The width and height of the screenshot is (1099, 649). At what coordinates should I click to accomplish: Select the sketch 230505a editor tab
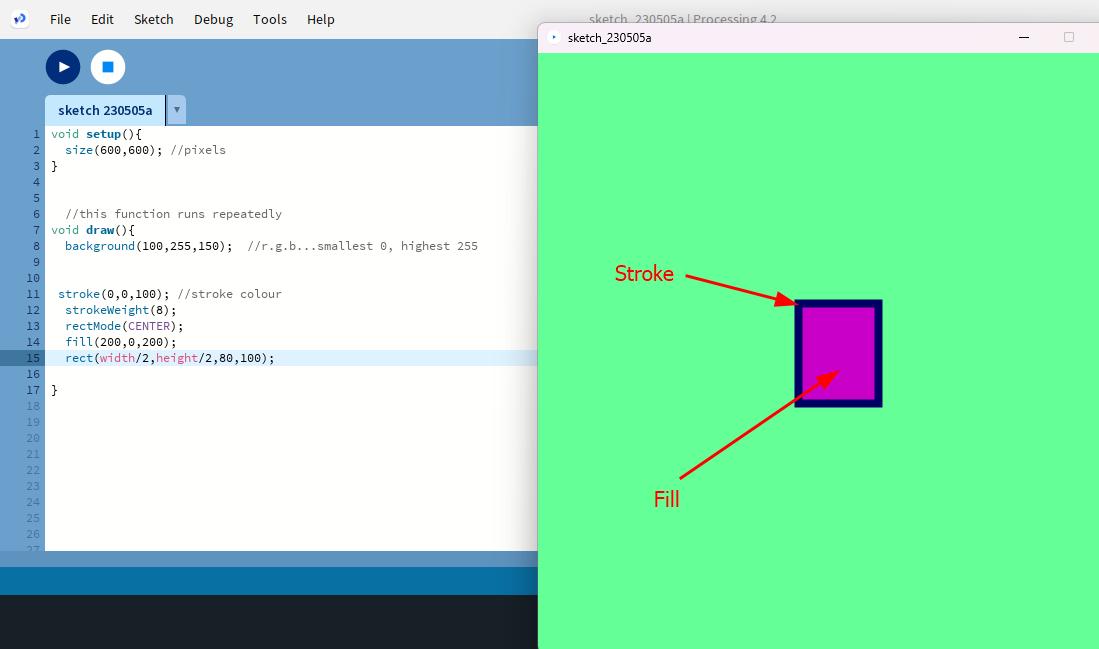coord(104,110)
